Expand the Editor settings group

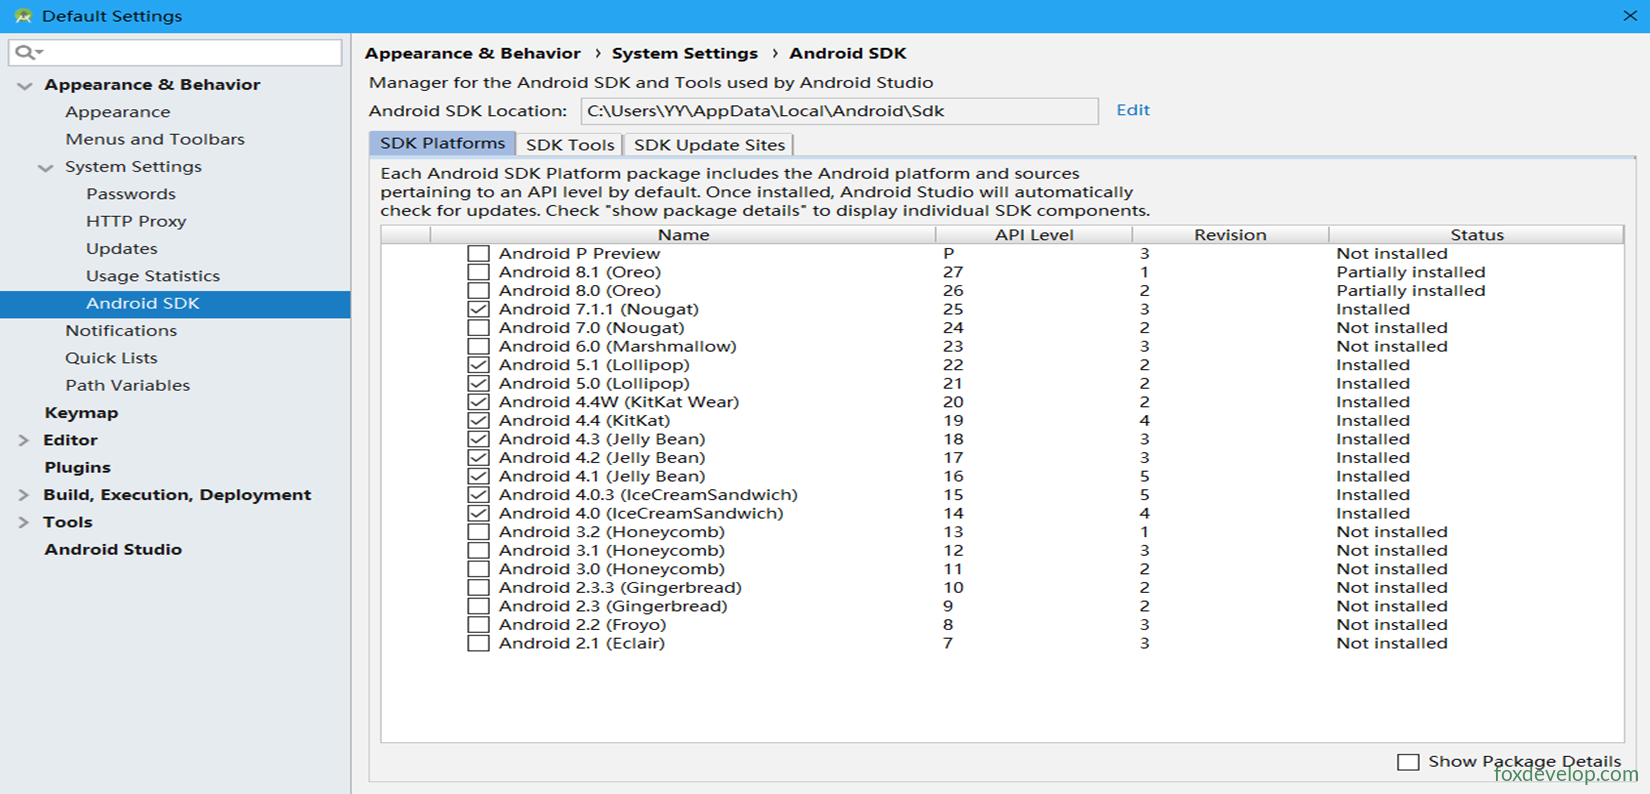click(x=24, y=440)
